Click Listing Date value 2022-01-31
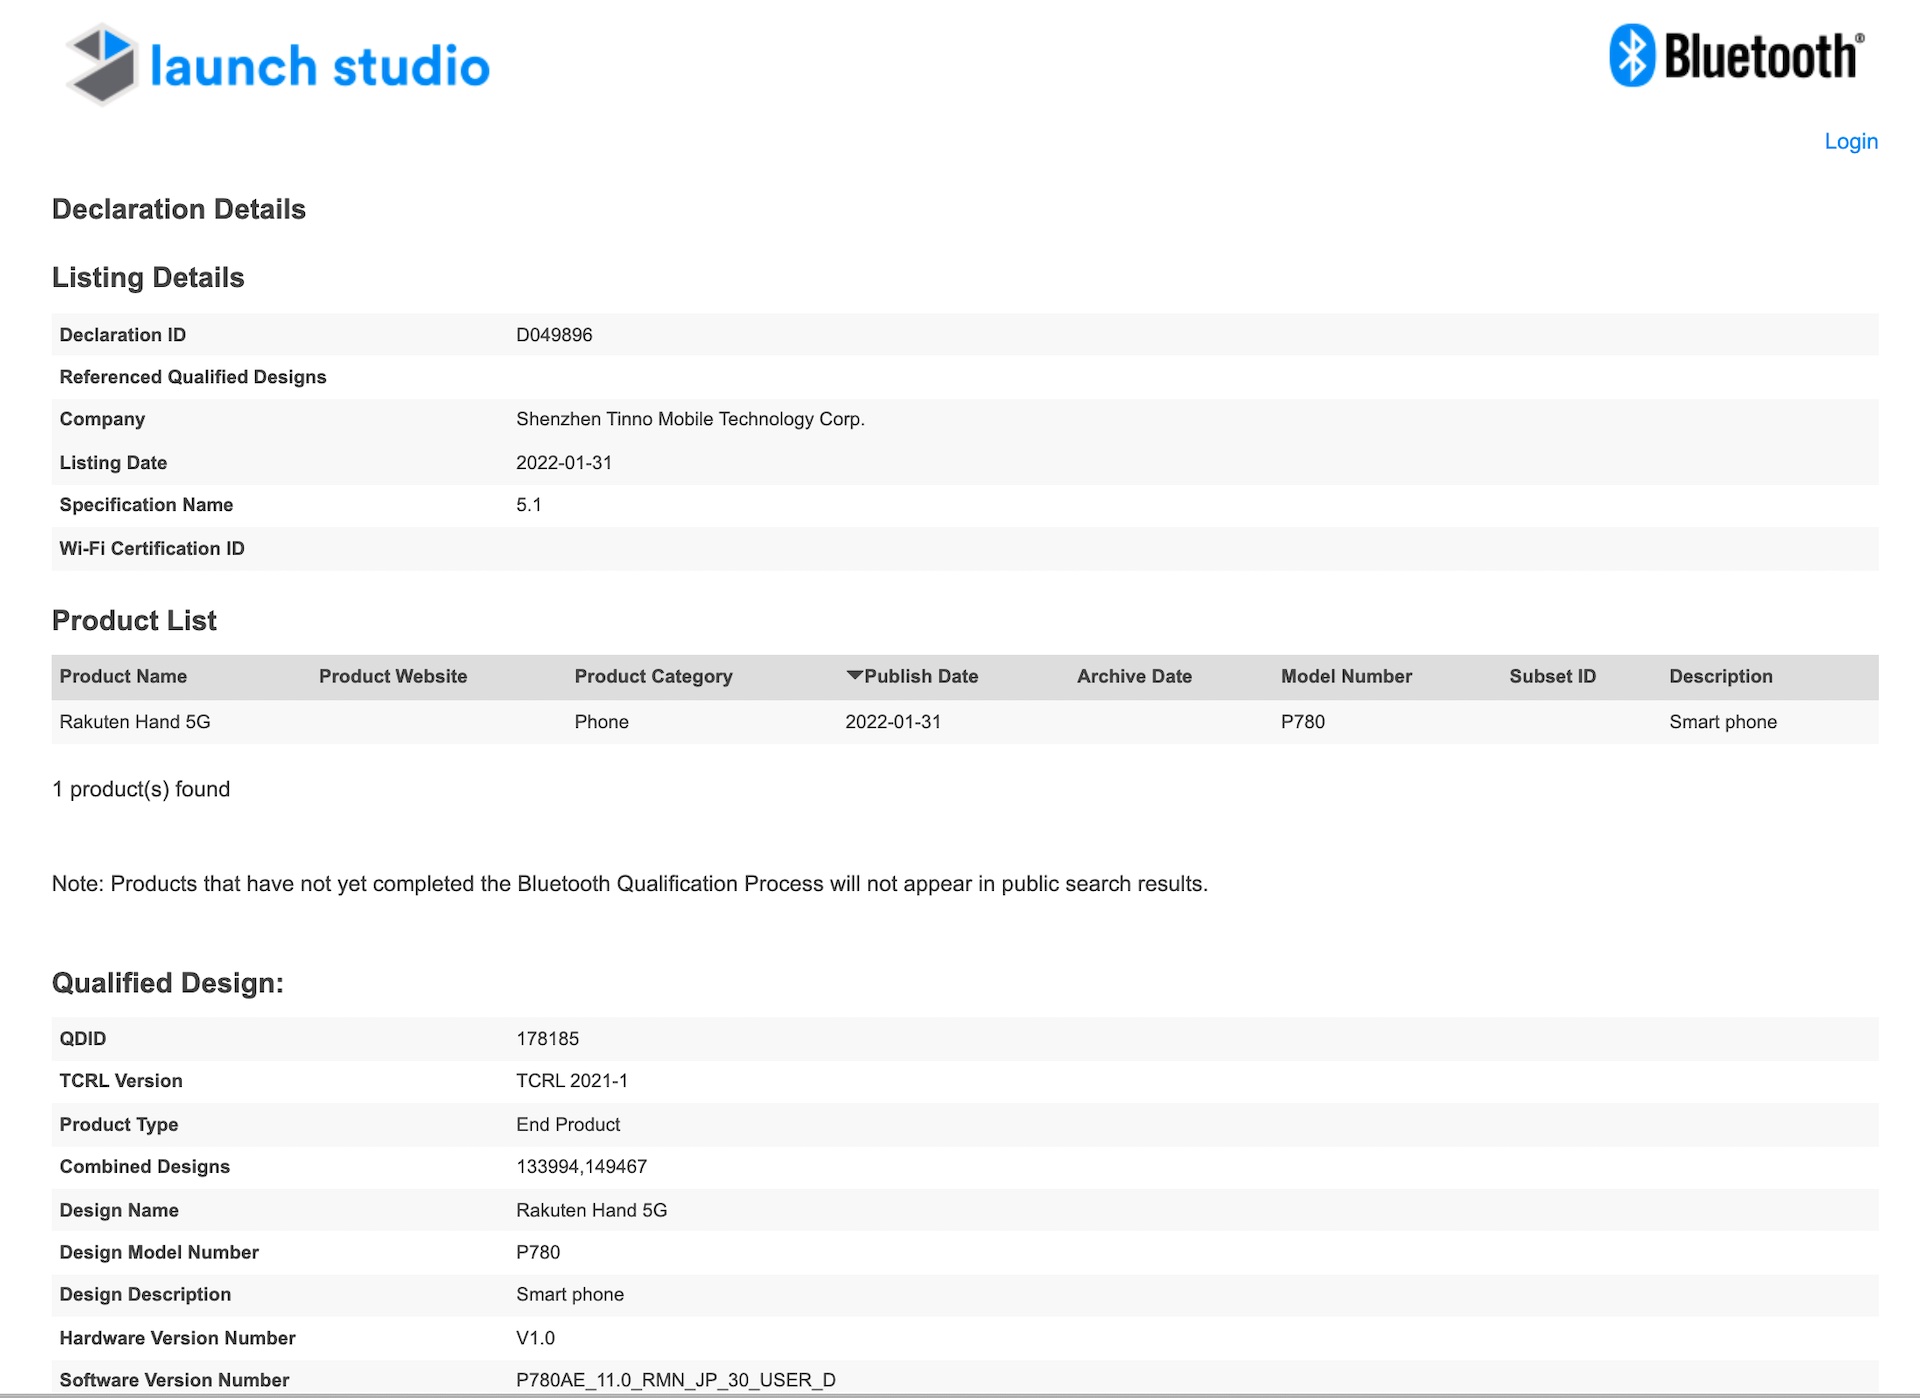The height and width of the screenshot is (1398, 1920). 564,463
